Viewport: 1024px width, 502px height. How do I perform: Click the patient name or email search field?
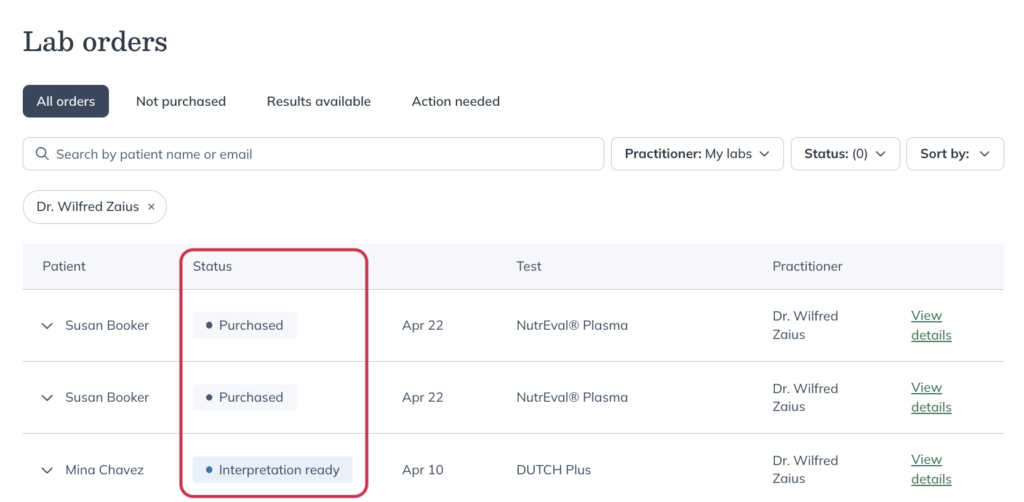tap(313, 154)
